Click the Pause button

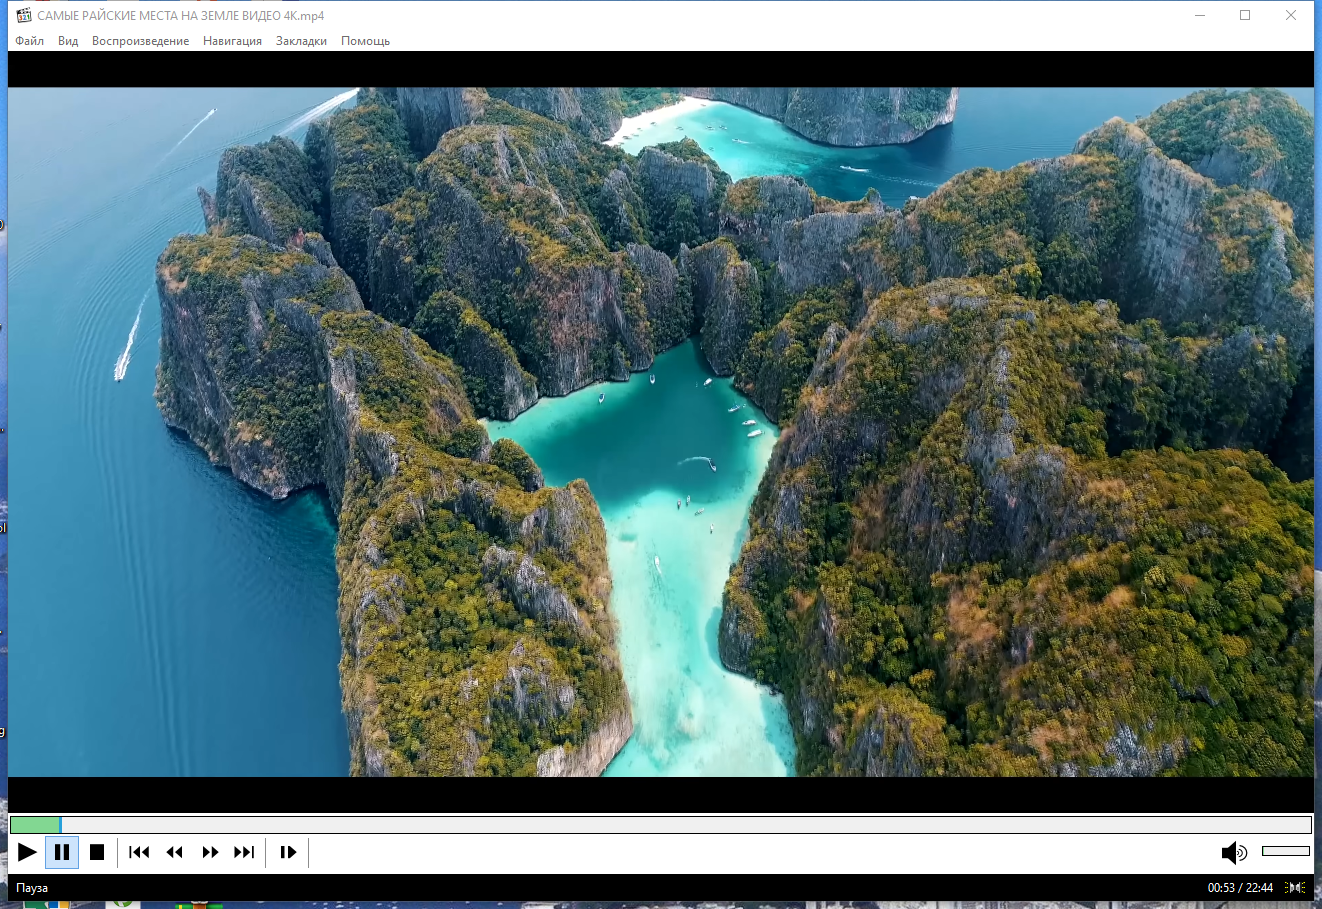point(62,852)
